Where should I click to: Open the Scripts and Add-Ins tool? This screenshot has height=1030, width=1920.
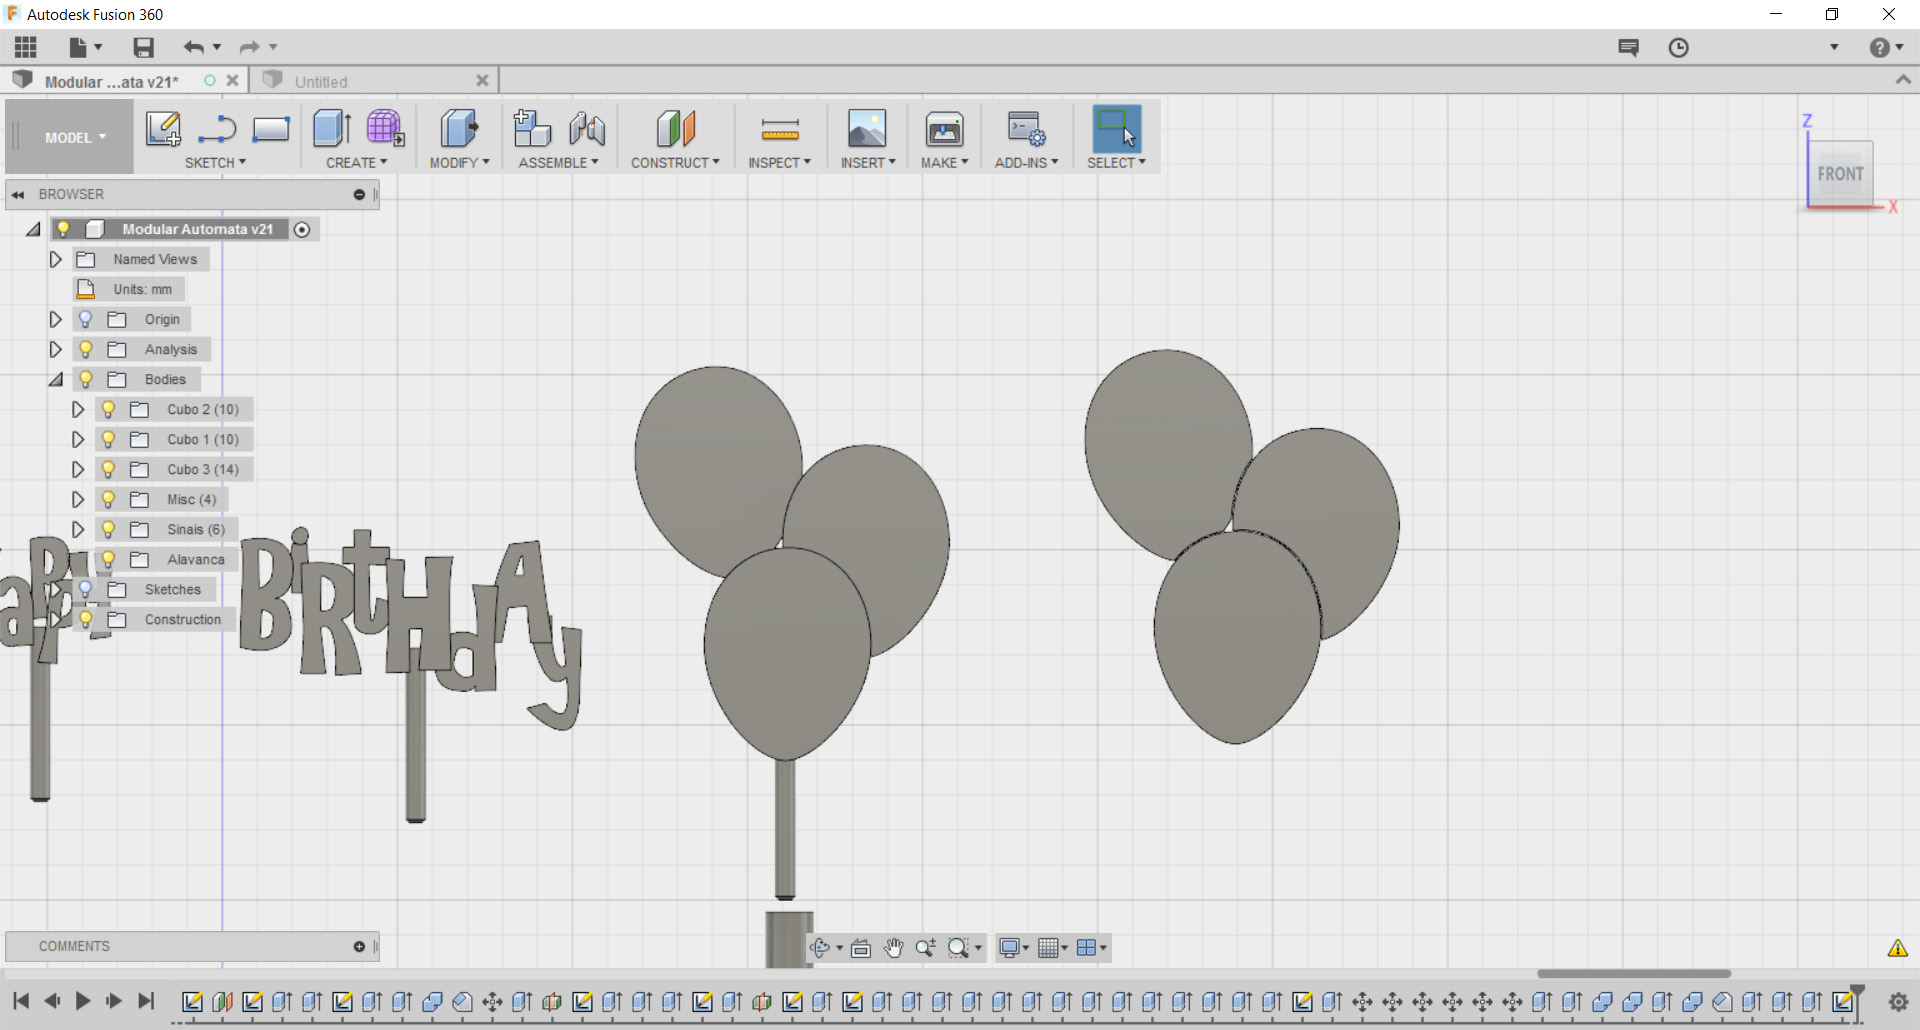point(1026,129)
